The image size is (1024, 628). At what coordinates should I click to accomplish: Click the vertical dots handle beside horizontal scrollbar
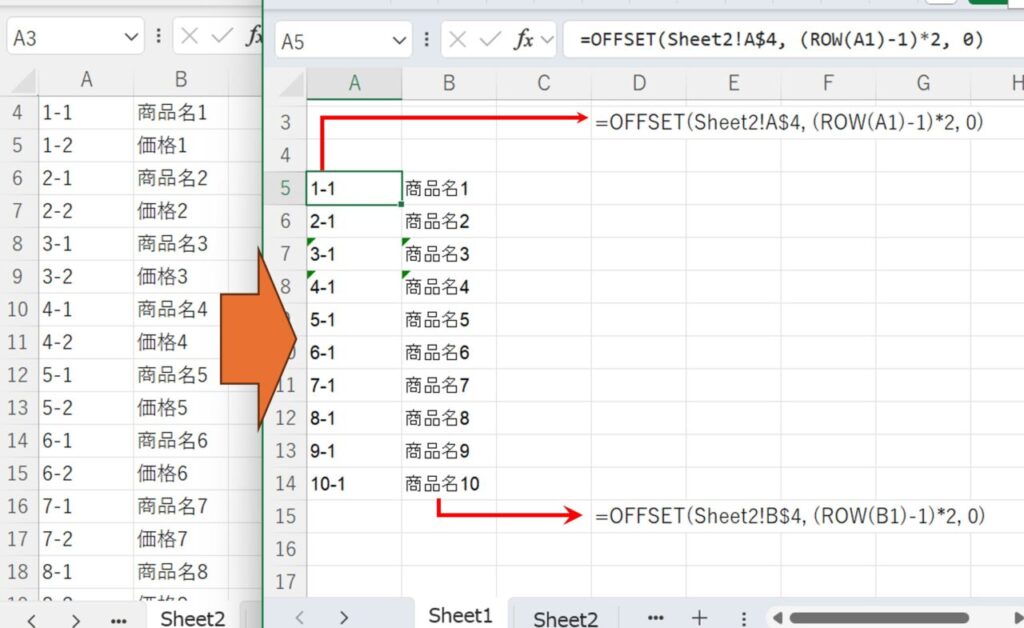pyautogui.click(x=744, y=618)
